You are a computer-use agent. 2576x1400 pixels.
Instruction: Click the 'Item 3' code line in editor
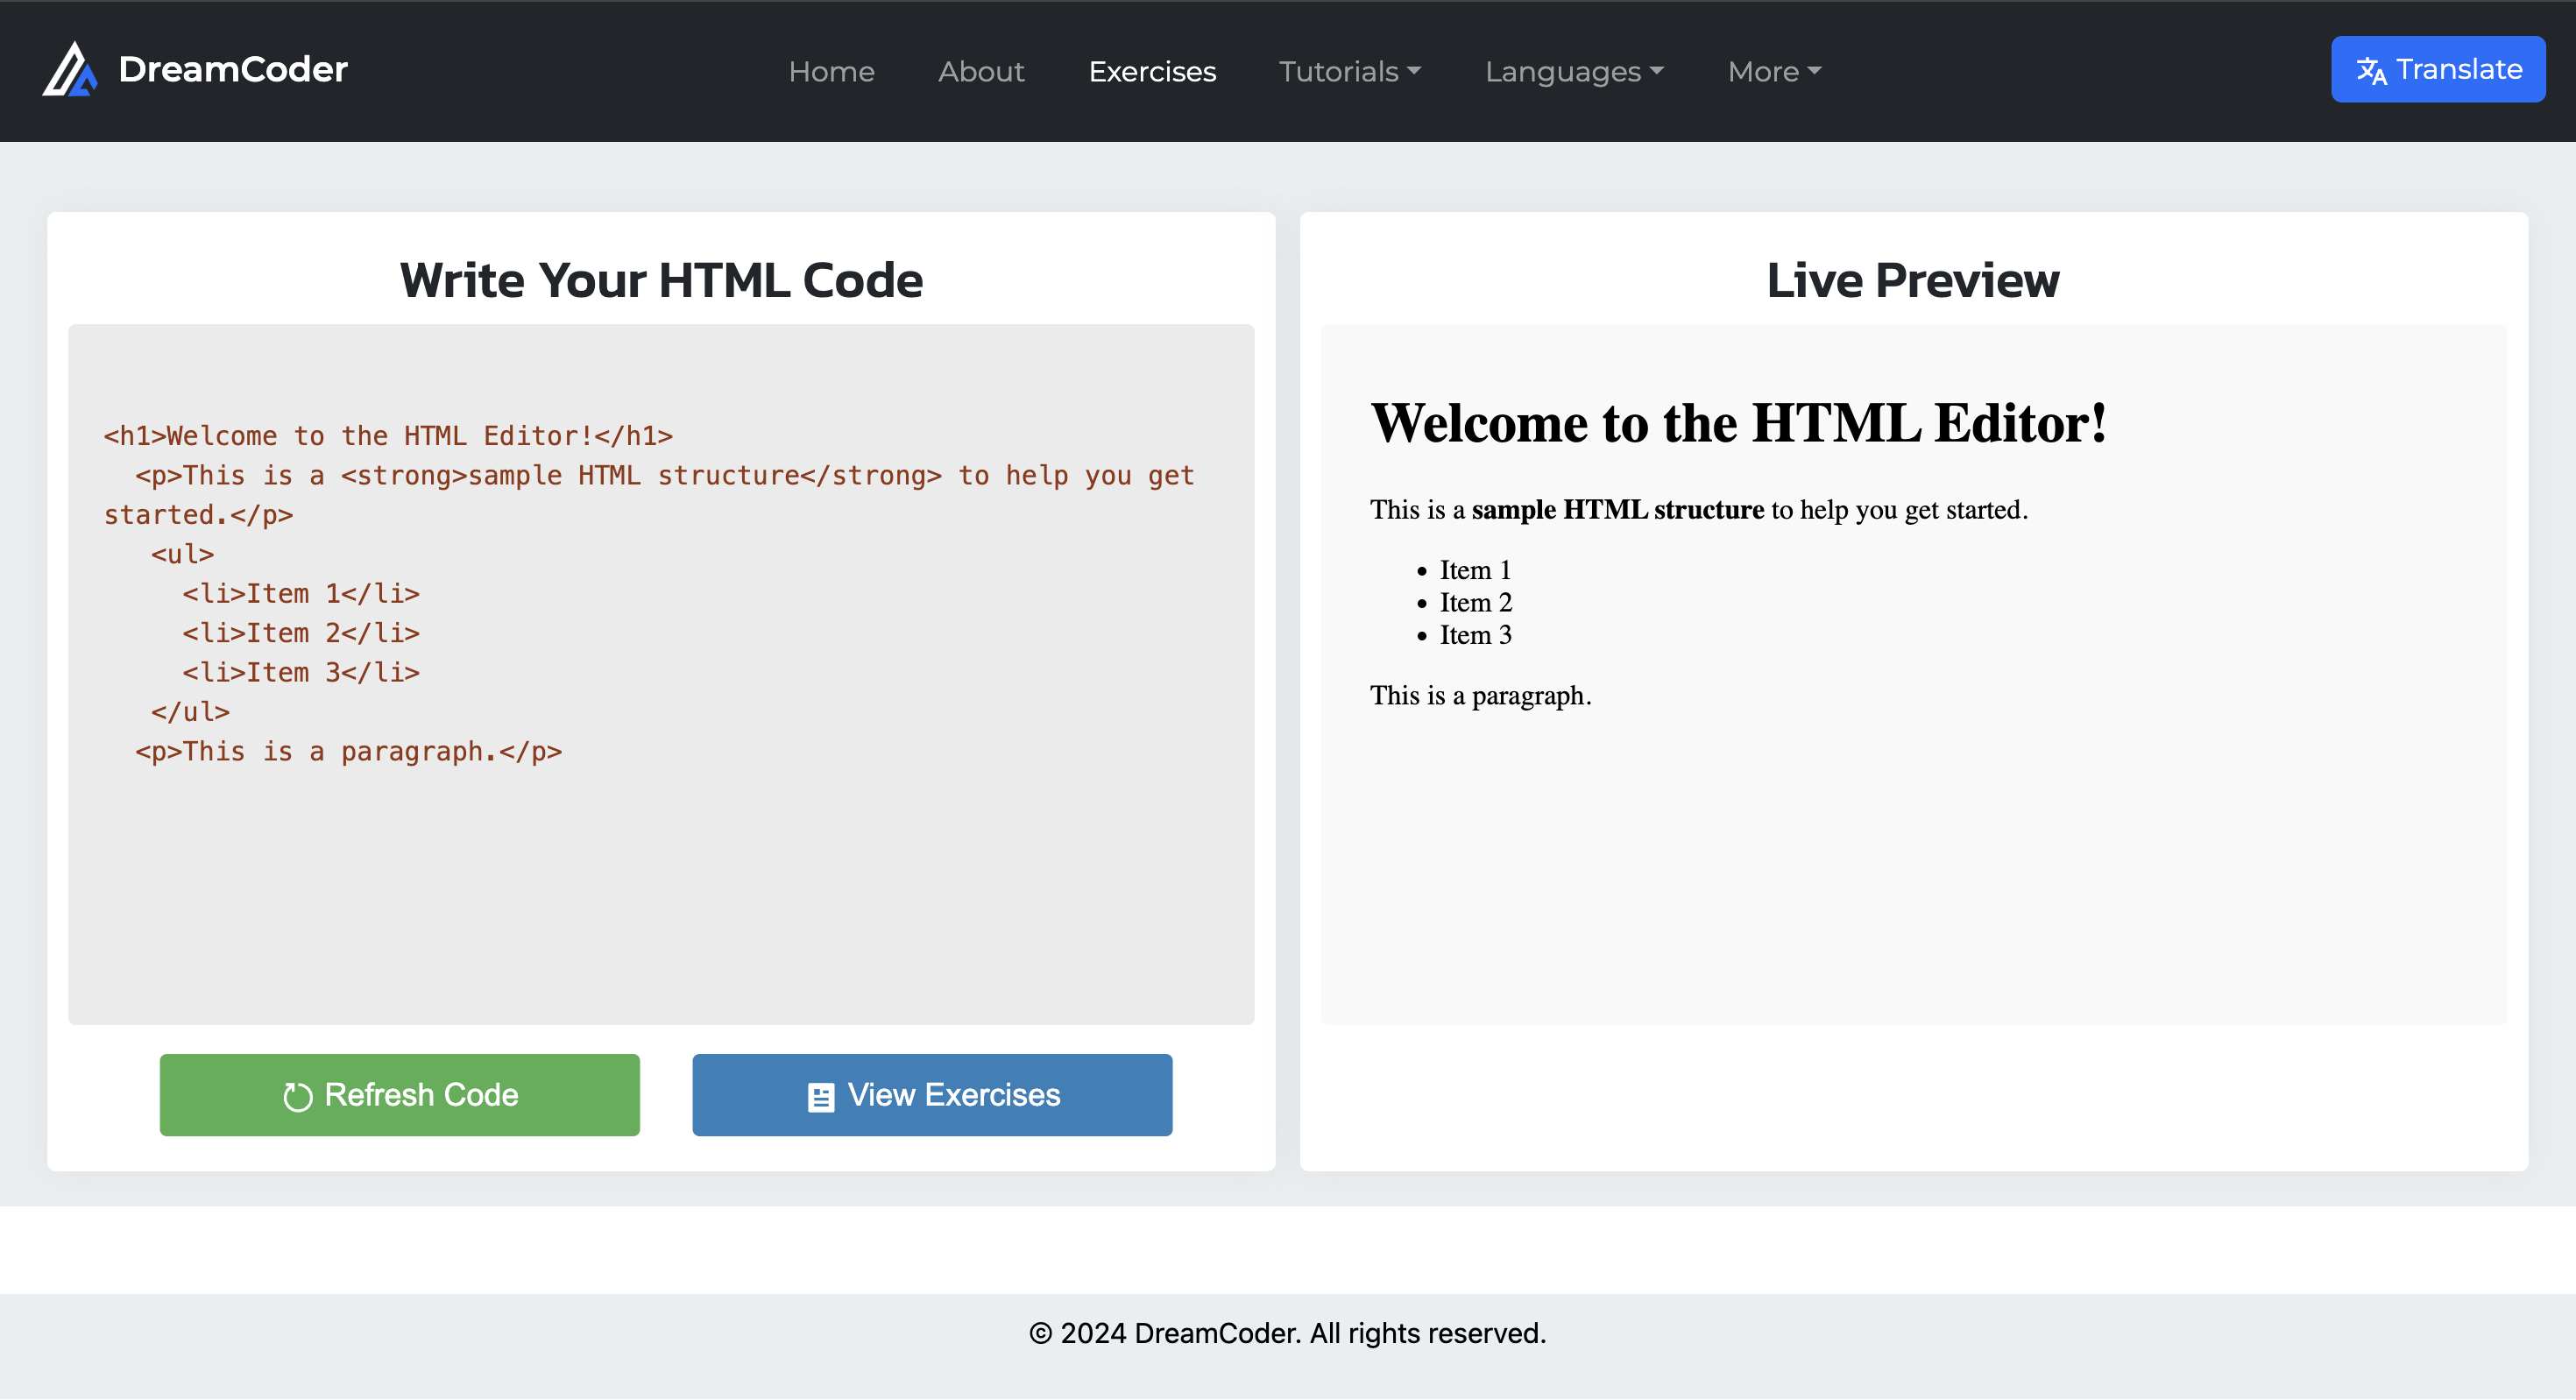click(x=301, y=673)
